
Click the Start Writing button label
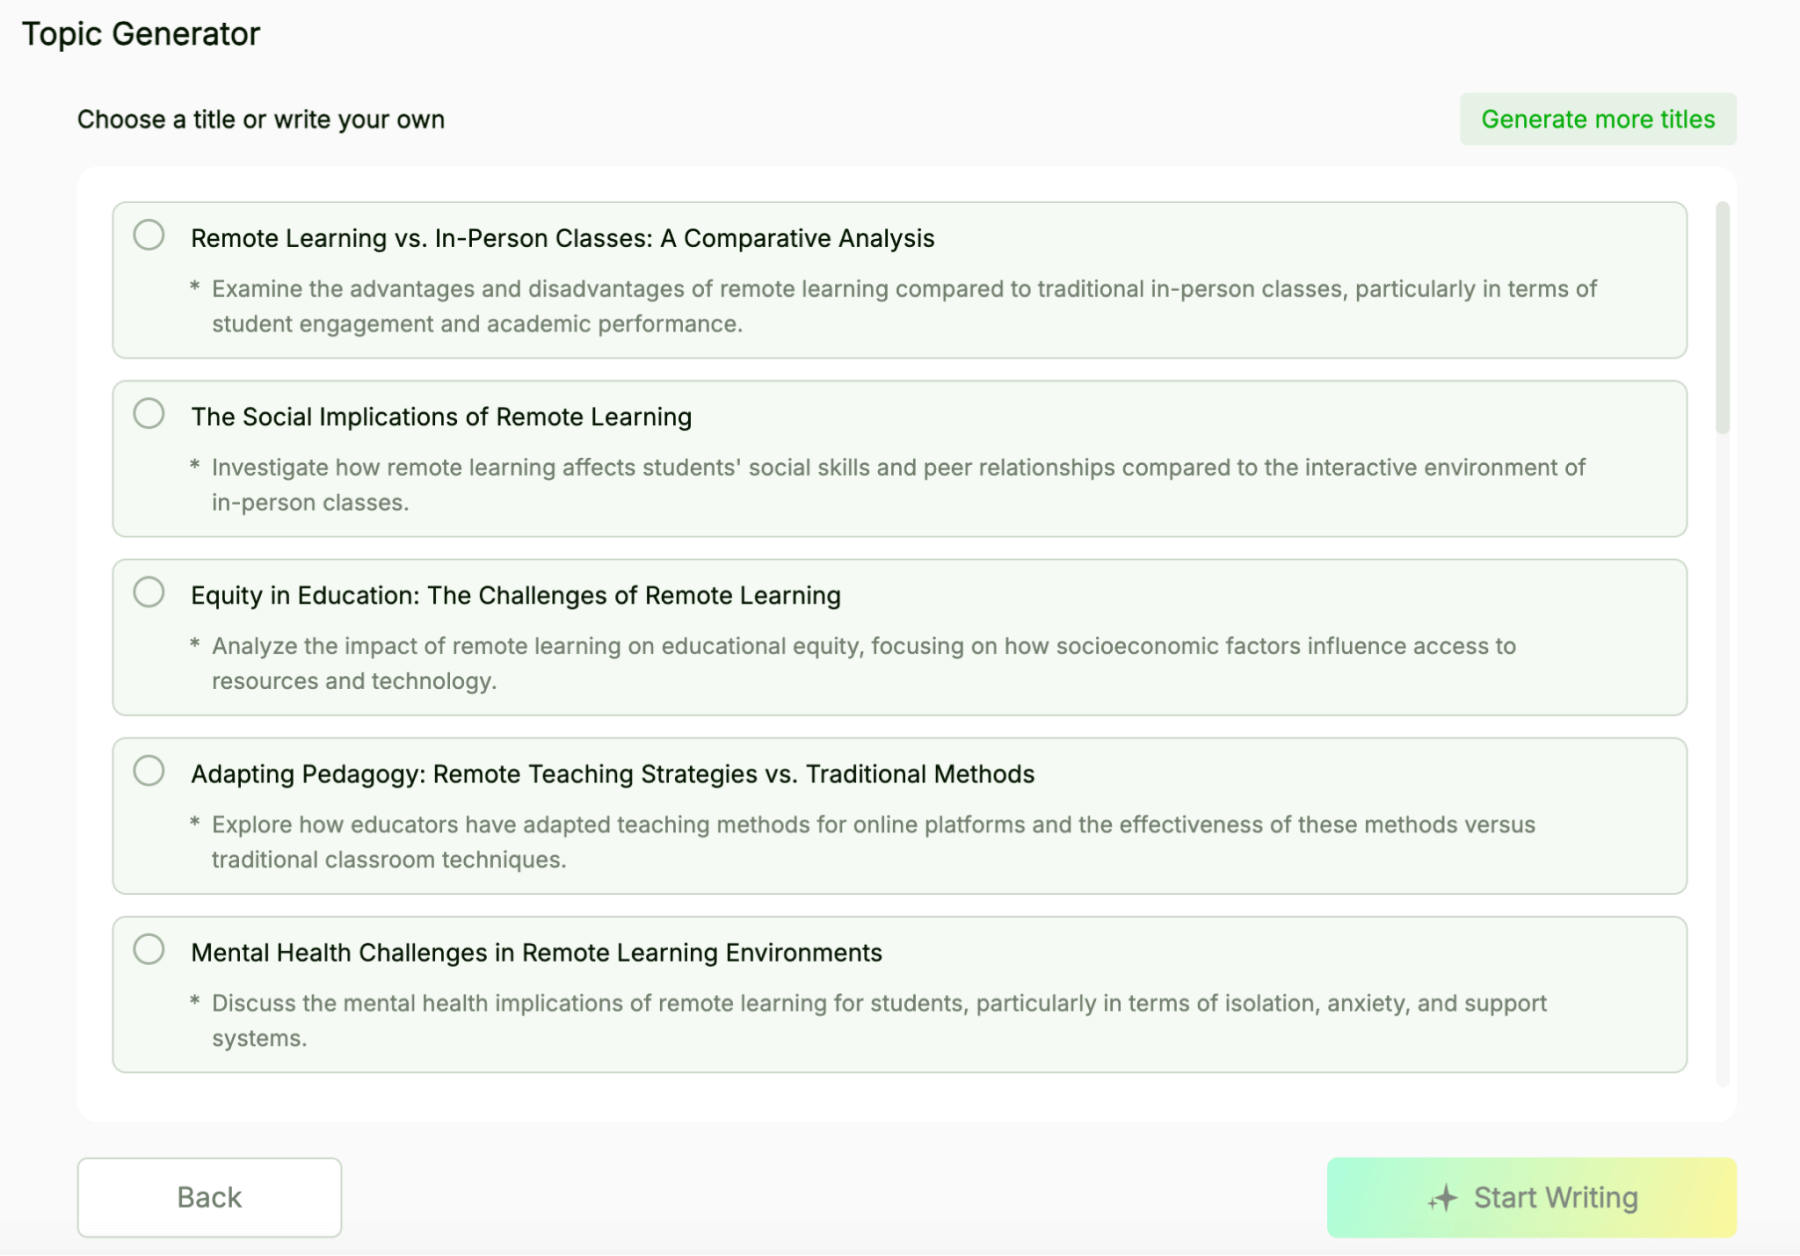click(1556, 1197)
